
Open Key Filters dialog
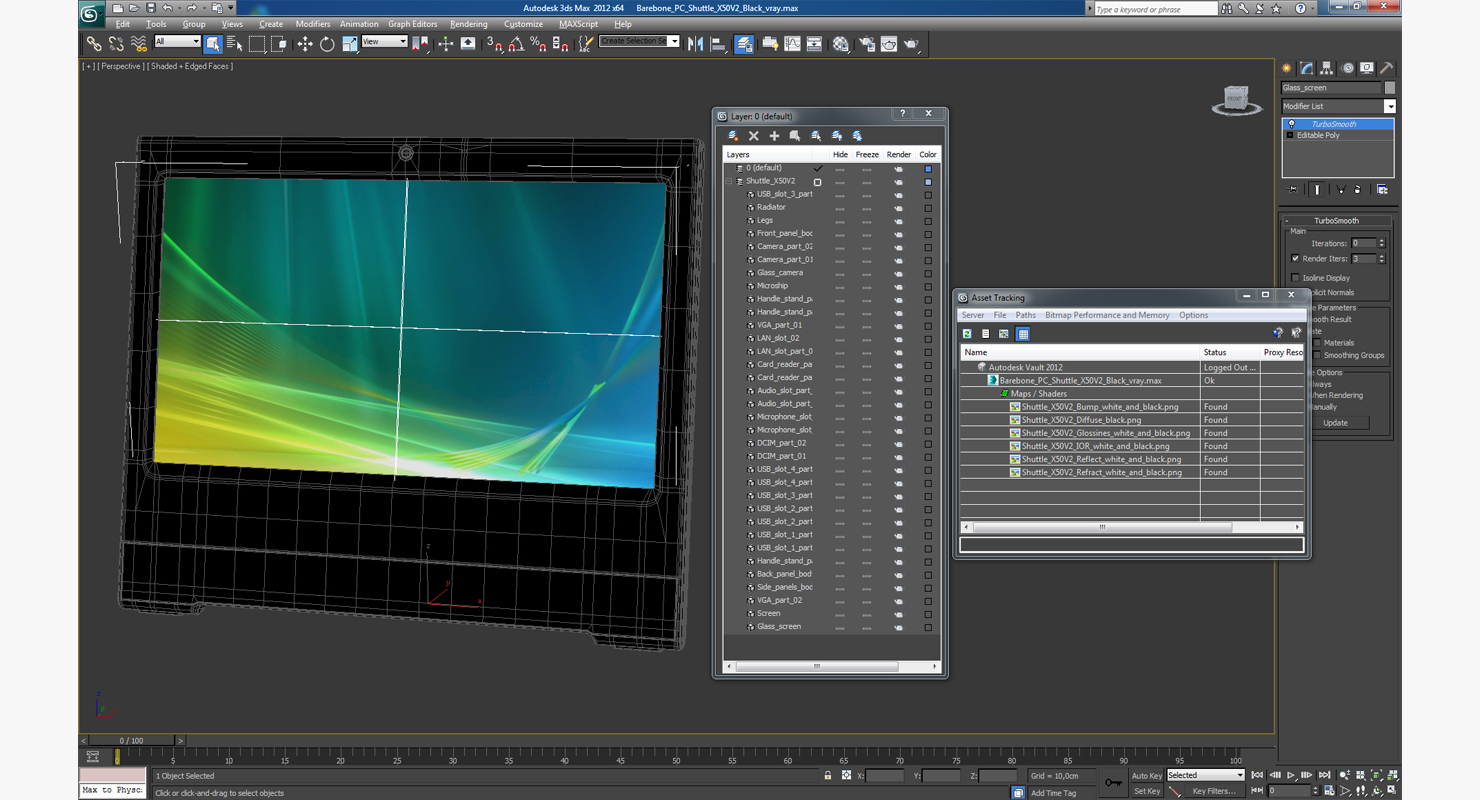[1213, 791]
